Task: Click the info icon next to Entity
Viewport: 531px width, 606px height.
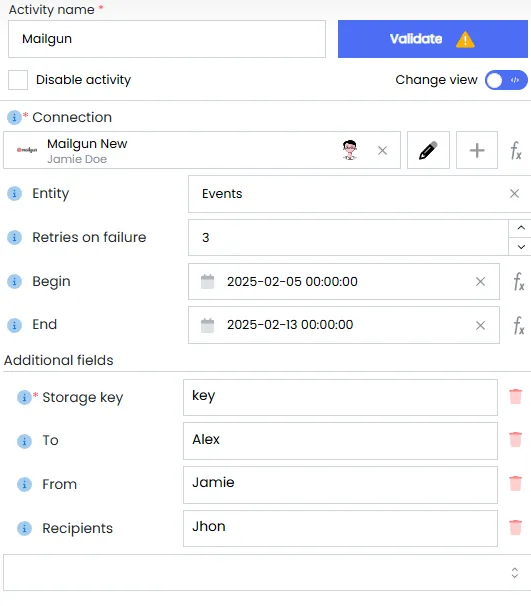Action: click(14, 193)
